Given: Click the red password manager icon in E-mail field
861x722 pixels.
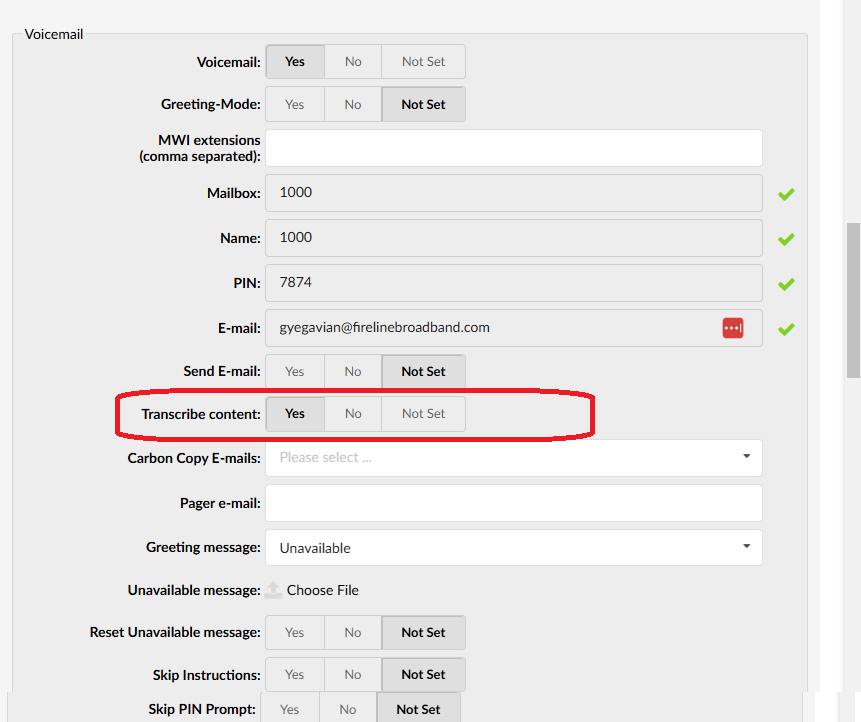Looking at the screenshot, I should (x=733, y=328).
